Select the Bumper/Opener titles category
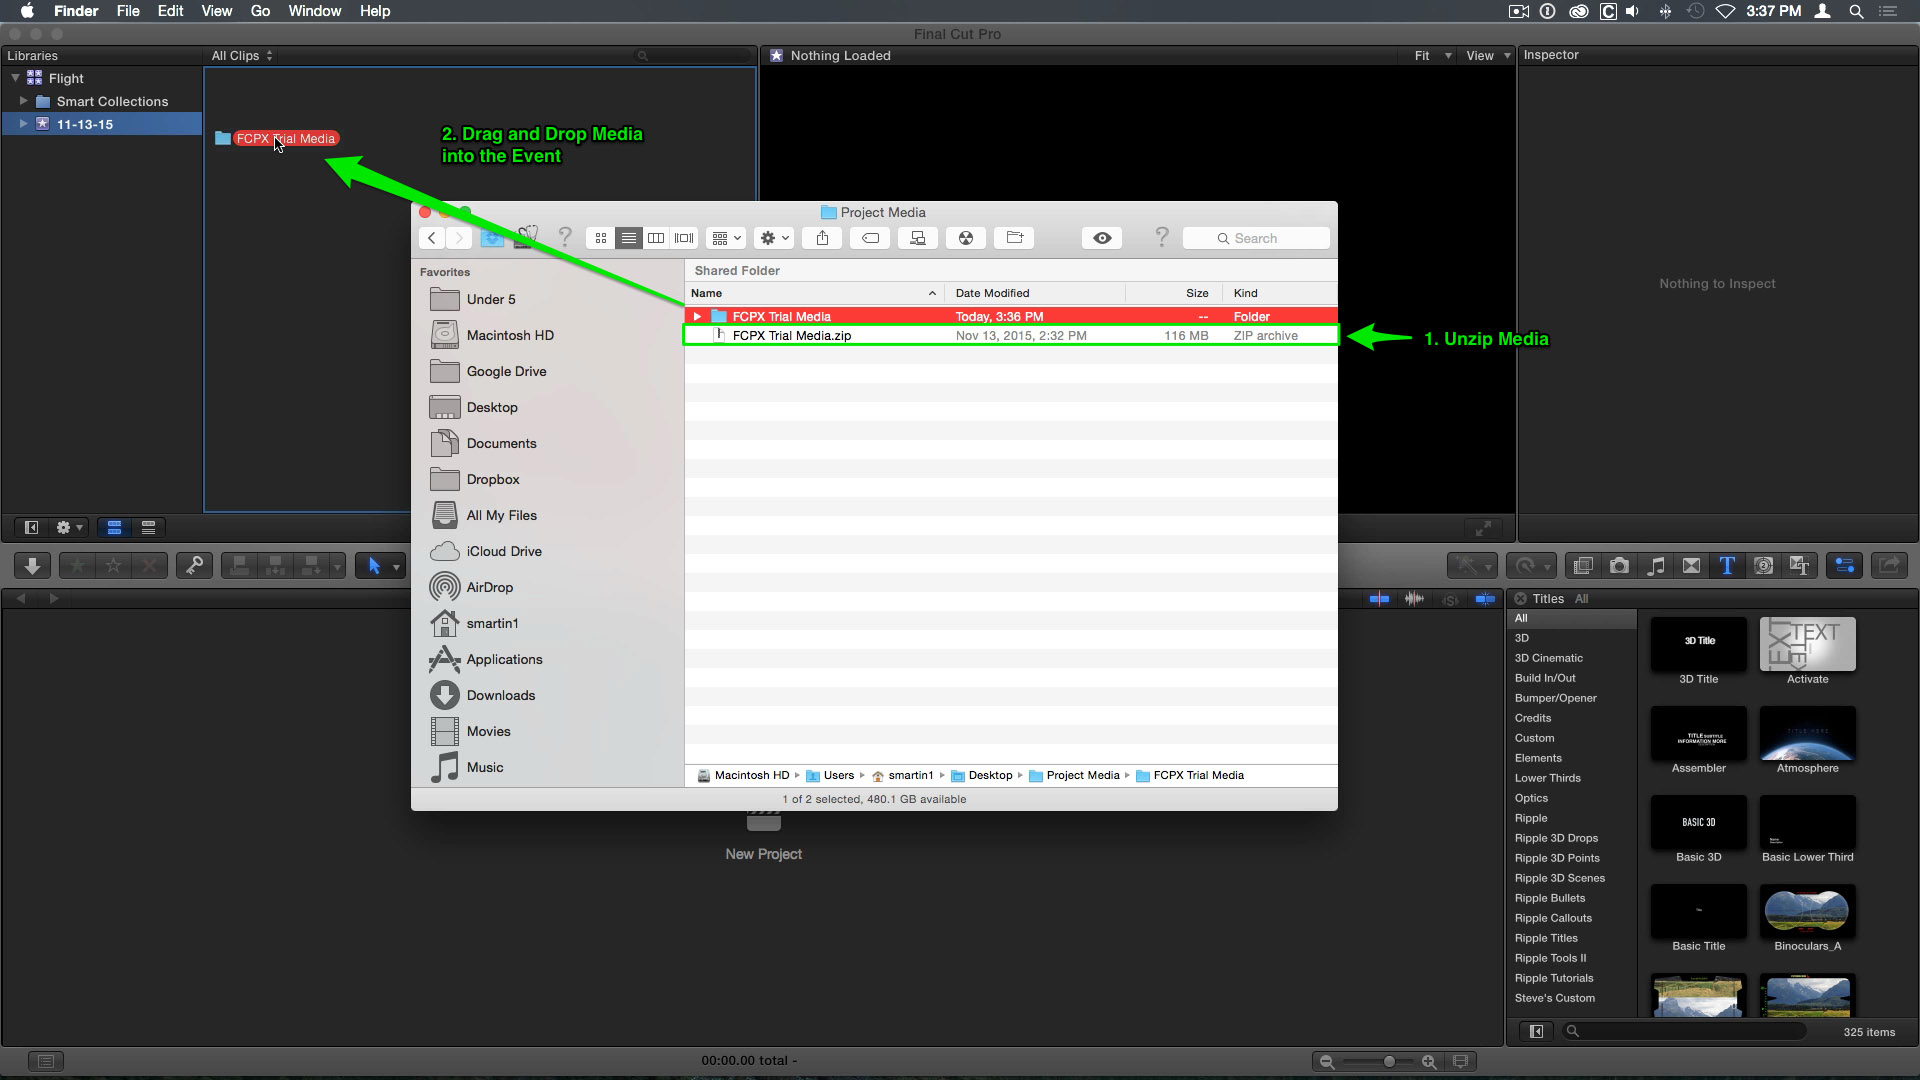 point(1555,698)
